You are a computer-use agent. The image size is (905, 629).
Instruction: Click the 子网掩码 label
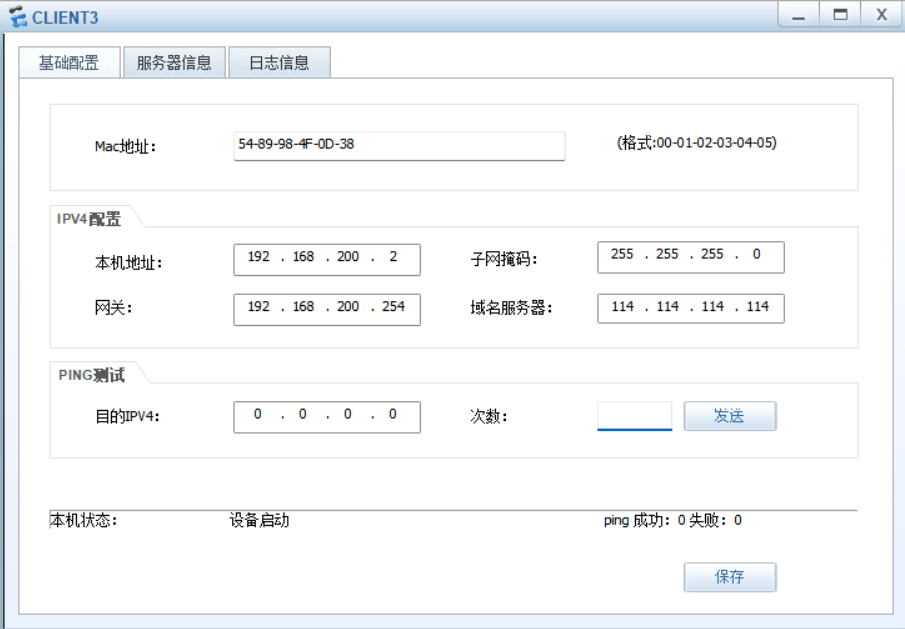tap(504, 259)
